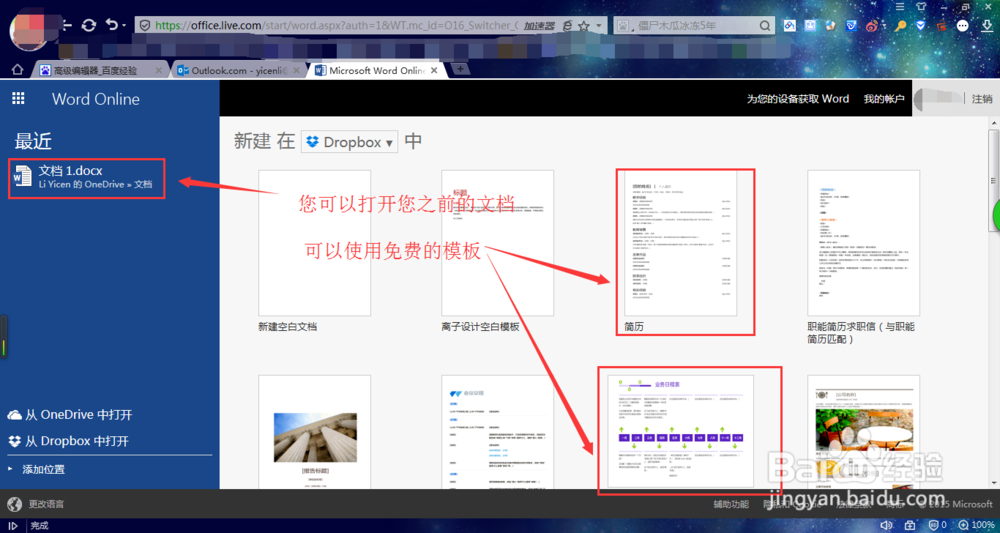Viewport: 1000px width, 533px height.
Task: Select the report template with columns photo
Action: point(314,432)
